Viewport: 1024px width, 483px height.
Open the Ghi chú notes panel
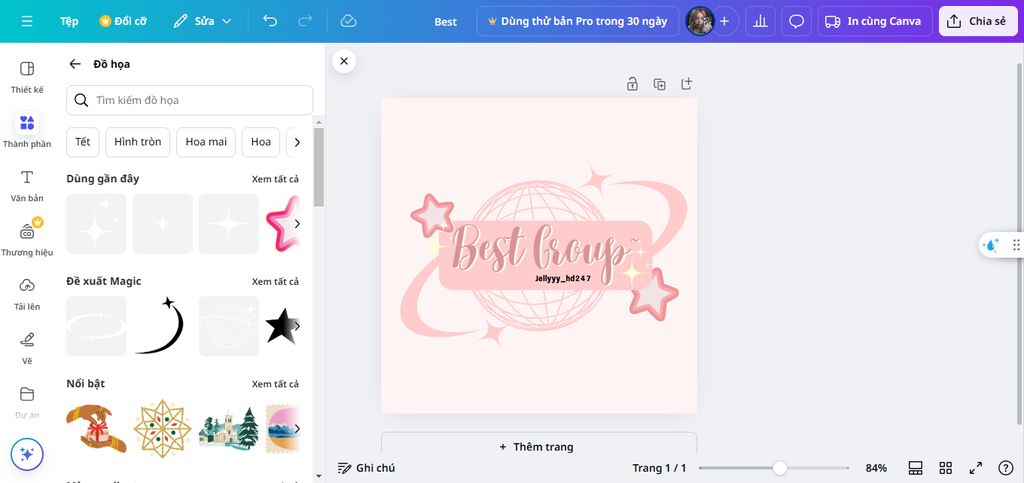tap(366, 468)
